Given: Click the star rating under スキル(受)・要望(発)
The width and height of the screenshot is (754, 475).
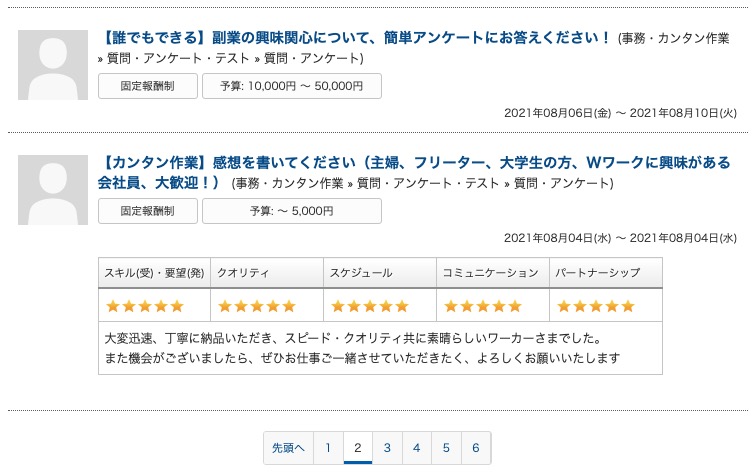Looking at the screenshot, I should [x=145, y=306].
